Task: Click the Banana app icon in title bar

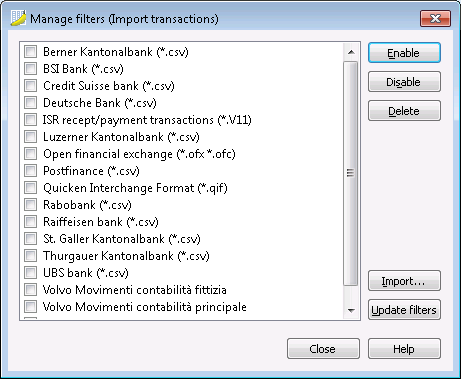Action: point(18,18)
